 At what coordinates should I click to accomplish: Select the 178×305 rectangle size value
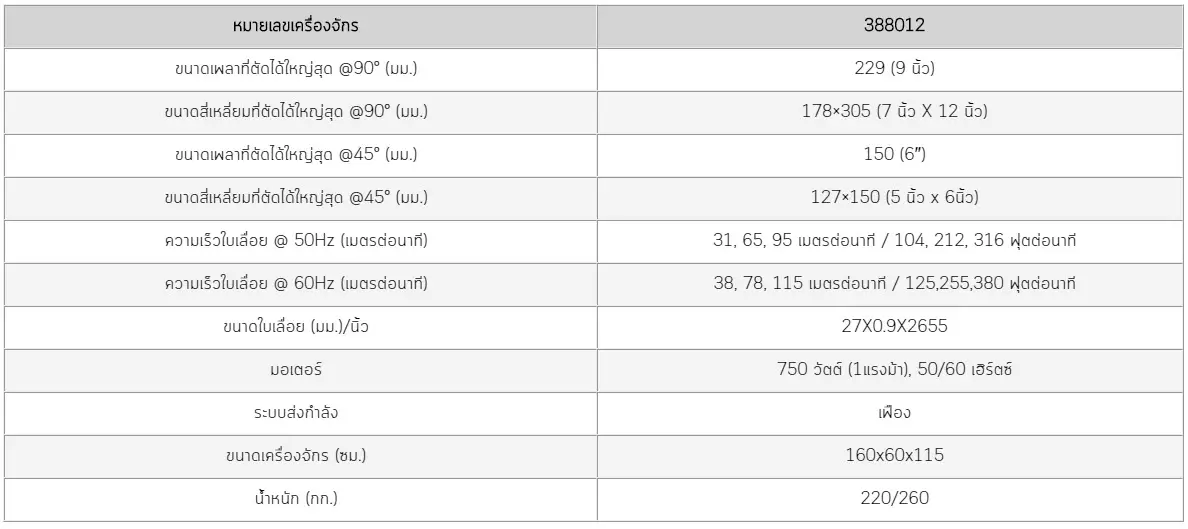pyautogui.click(x=894, y=112)
